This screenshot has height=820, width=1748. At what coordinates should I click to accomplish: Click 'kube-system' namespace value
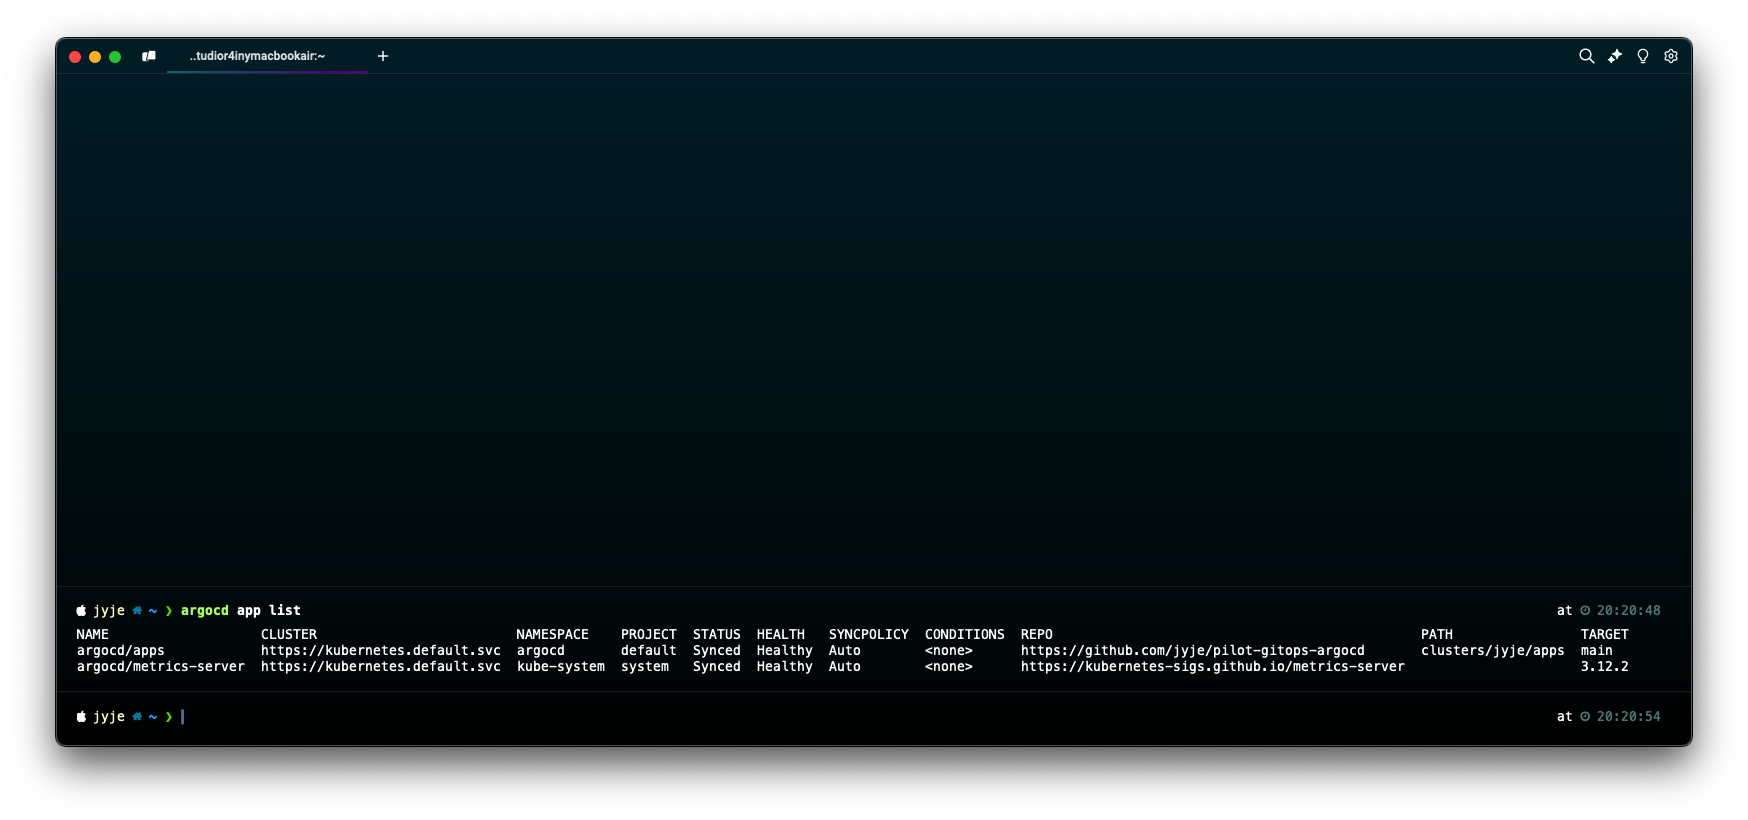[561, 666]
